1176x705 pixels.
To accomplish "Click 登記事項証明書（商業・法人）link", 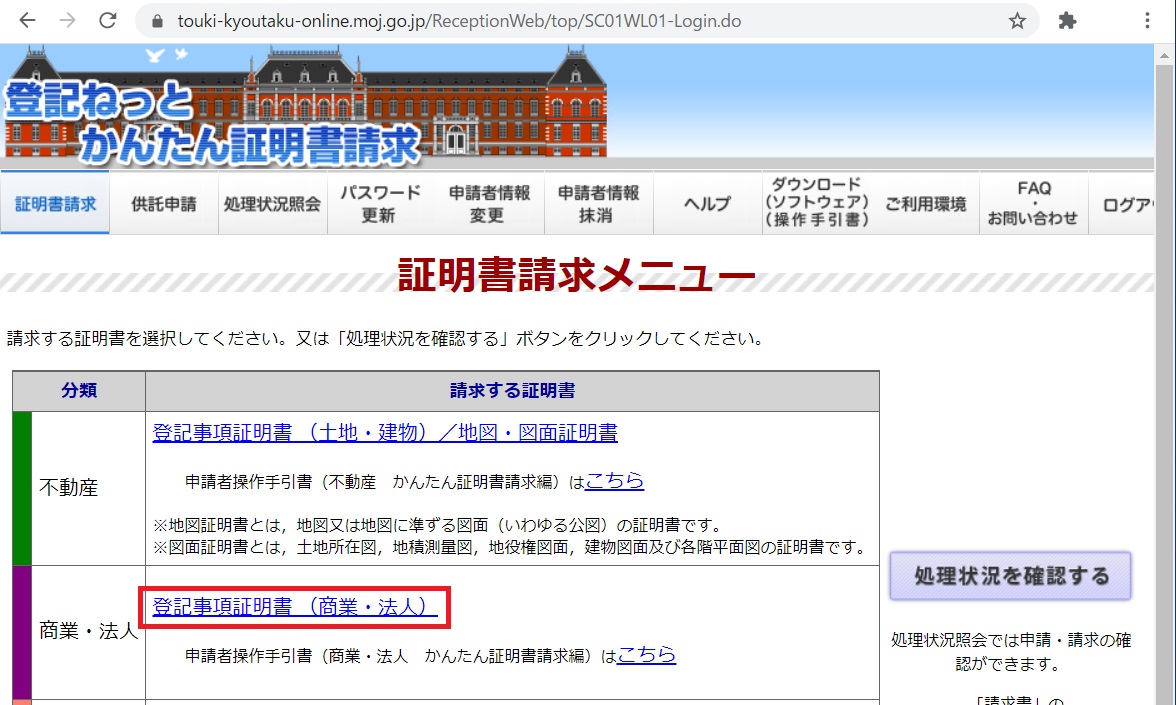I will 295,607.
